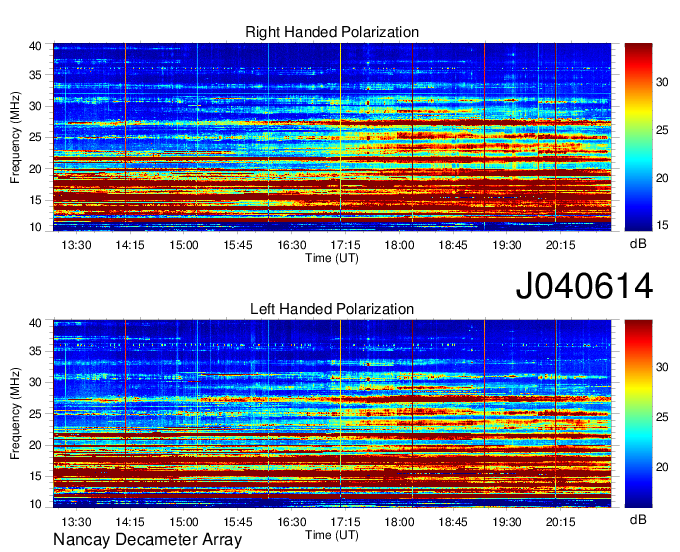Click the 10 MHz tick on Right Handed plot
Screen dimensions: 680x552
click(x=36, y=227)
